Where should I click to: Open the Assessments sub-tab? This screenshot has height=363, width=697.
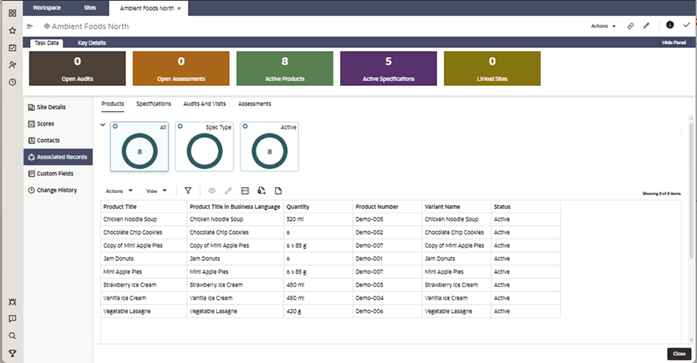pos(255,104)
